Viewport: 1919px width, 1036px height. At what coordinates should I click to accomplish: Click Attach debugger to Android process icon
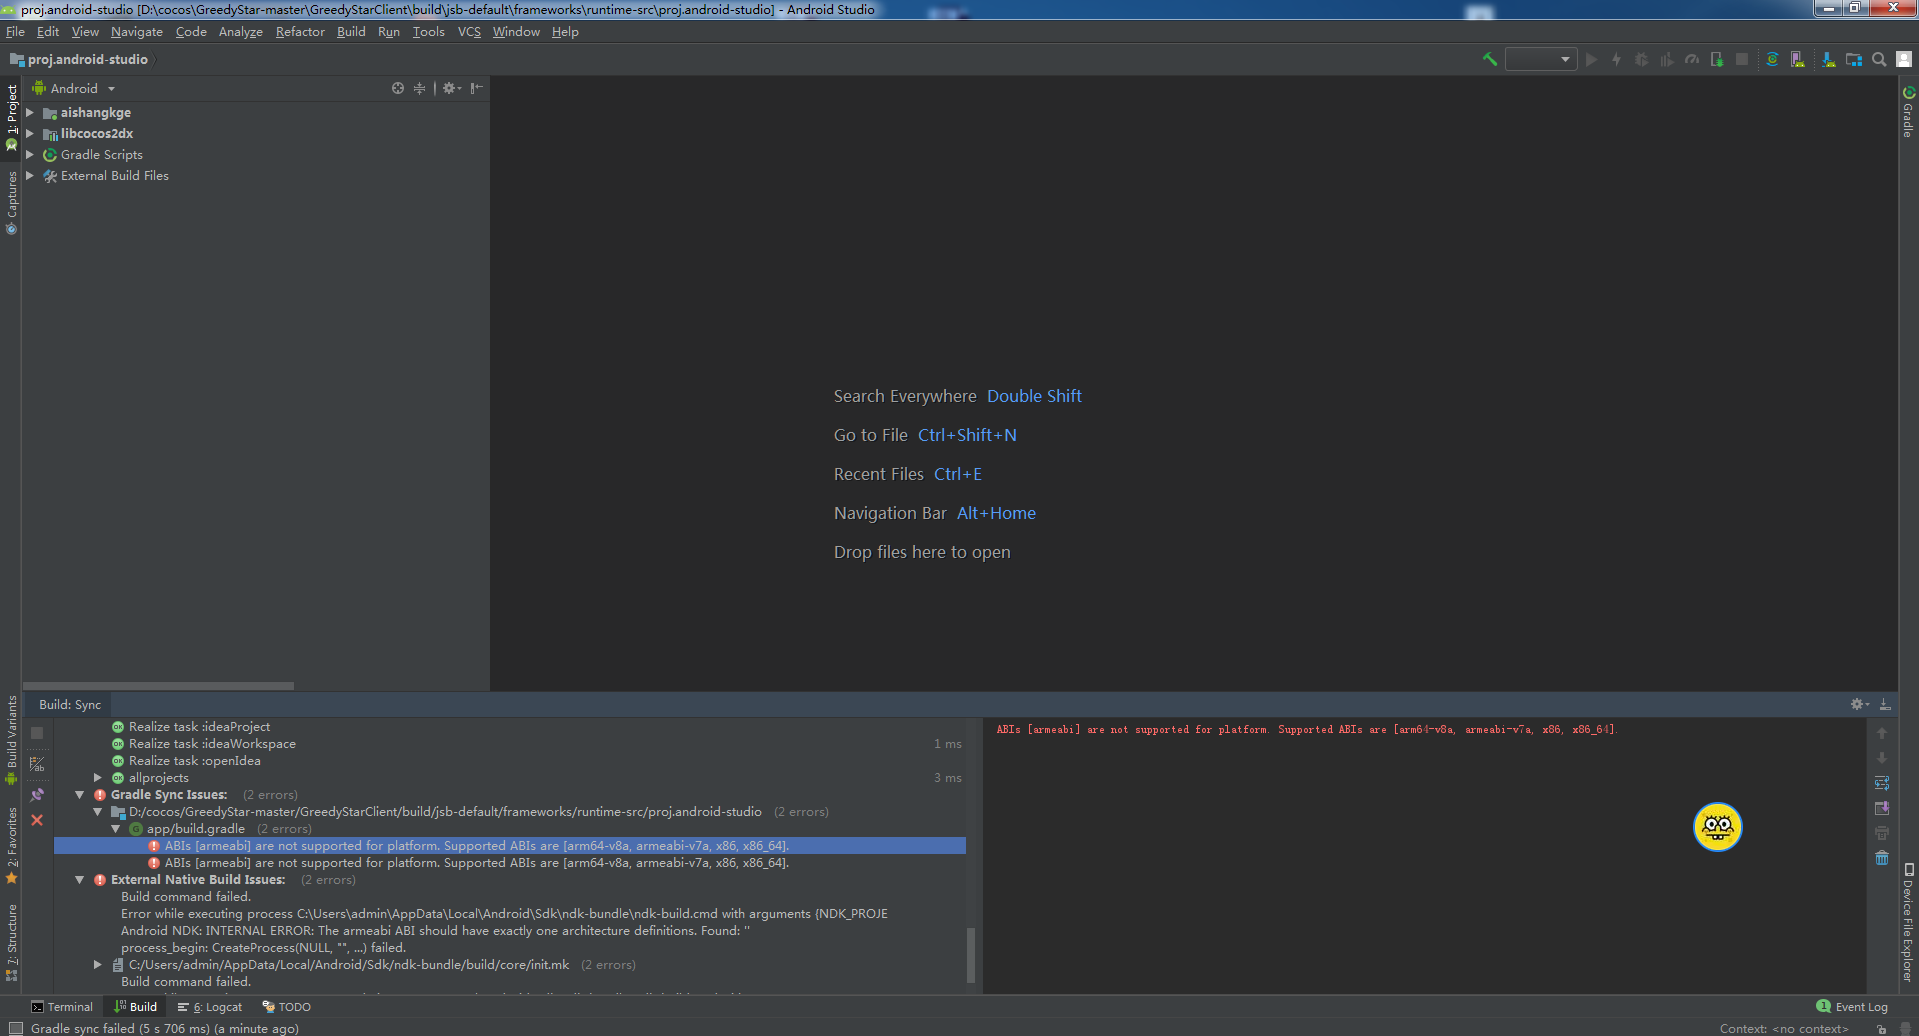(x=1717, y=60)
